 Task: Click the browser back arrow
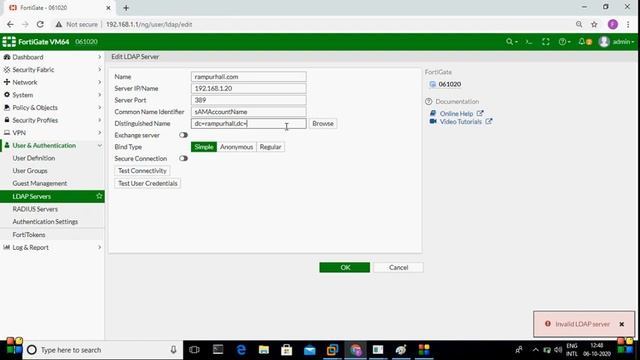click(x=10, y=24)
